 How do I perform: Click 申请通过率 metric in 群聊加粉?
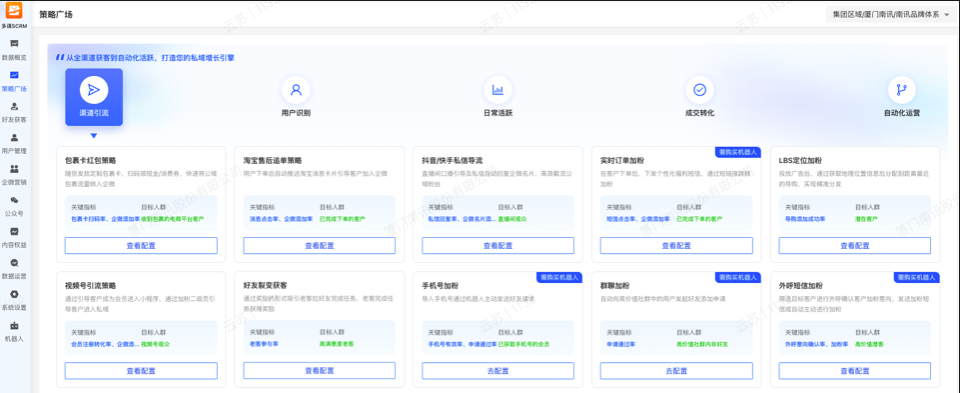pos(621,344)
